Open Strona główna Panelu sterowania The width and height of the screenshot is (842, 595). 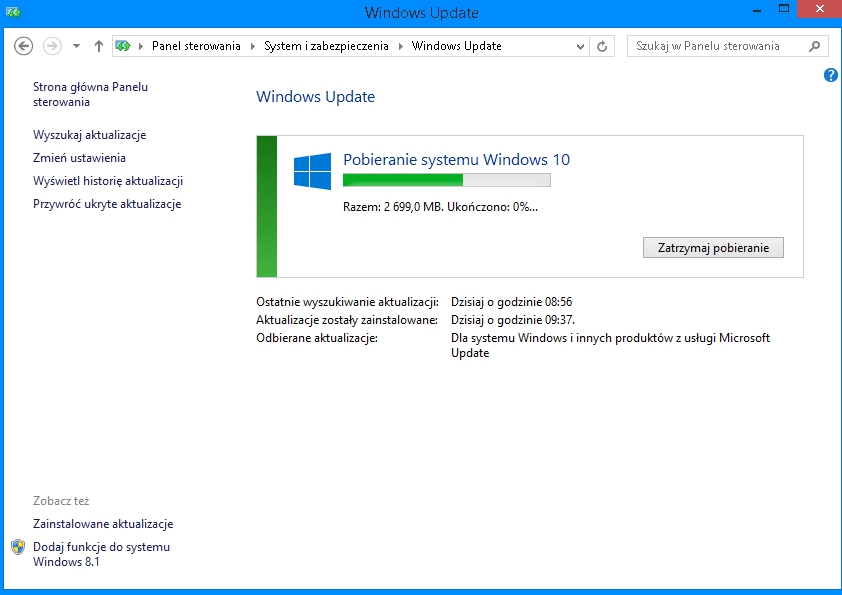coord(90,95)
